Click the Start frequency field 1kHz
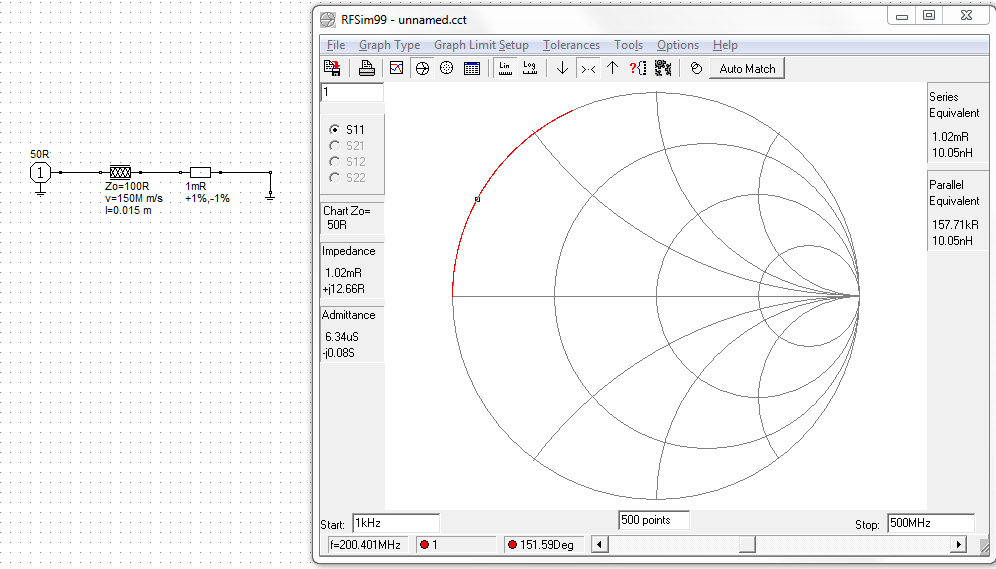This screenshot has height=569, width=996. pyautogui.click(x=396, y=524)
